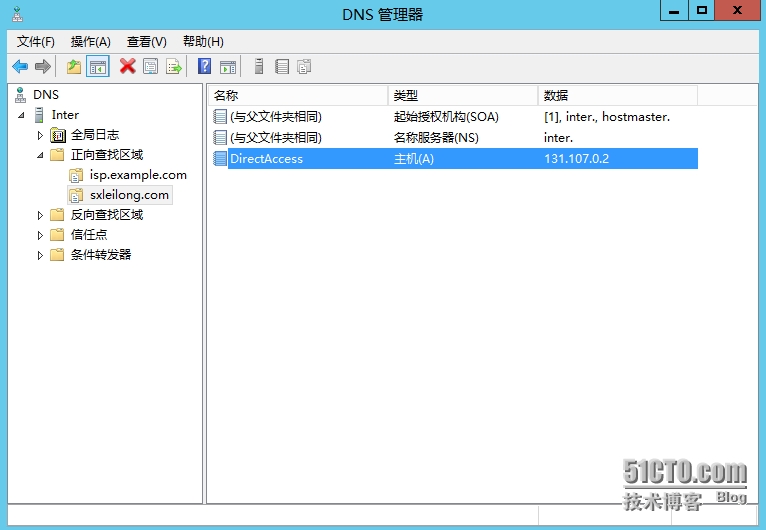
Task: Click the 'inter.' NS data cell
Action: tap(558, 138)
